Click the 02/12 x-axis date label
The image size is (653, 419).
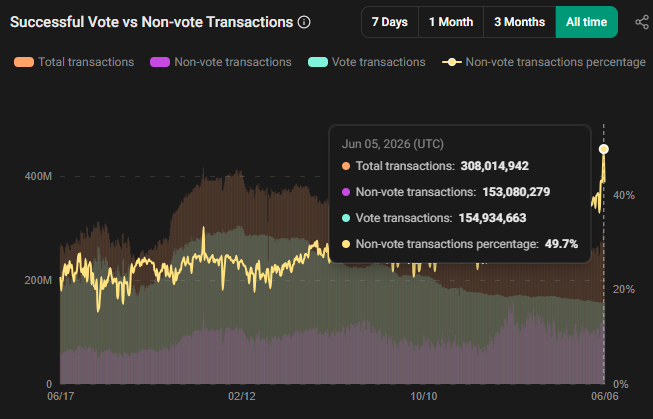tap(242, 396)
